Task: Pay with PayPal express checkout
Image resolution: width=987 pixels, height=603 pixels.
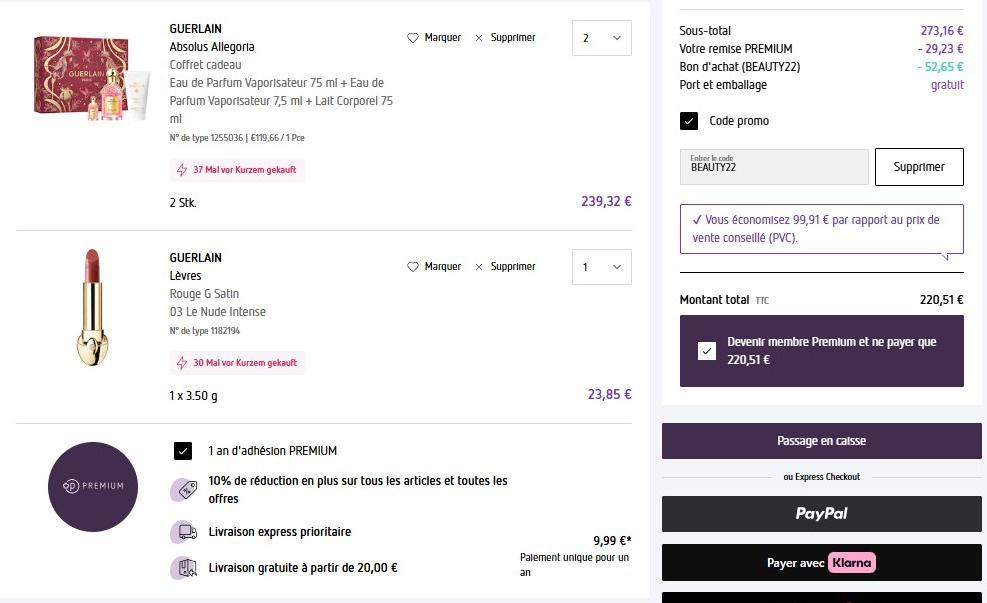Action: tap(821, 513)
